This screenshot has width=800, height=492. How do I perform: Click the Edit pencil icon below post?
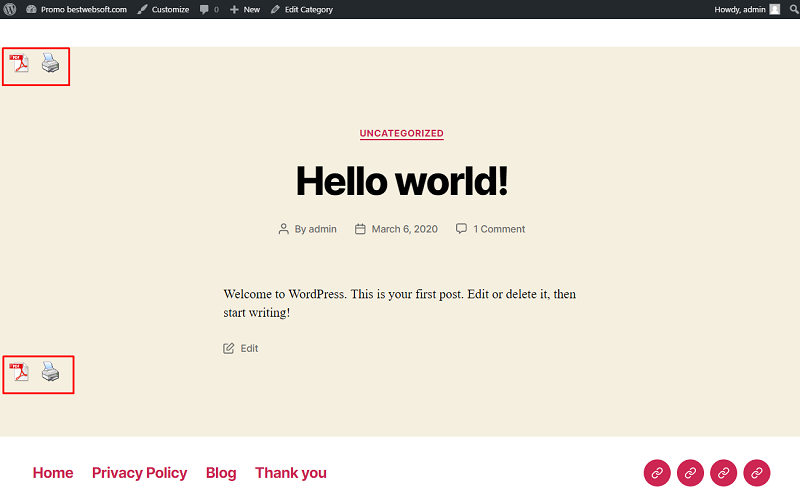[229, 348]
